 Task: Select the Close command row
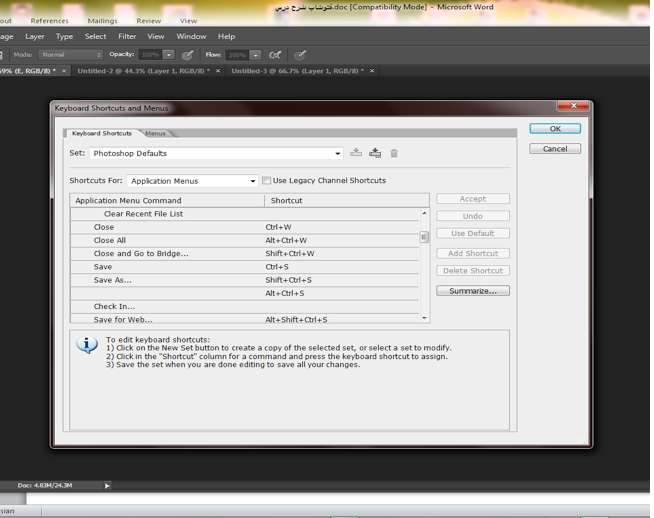point(245,227)
